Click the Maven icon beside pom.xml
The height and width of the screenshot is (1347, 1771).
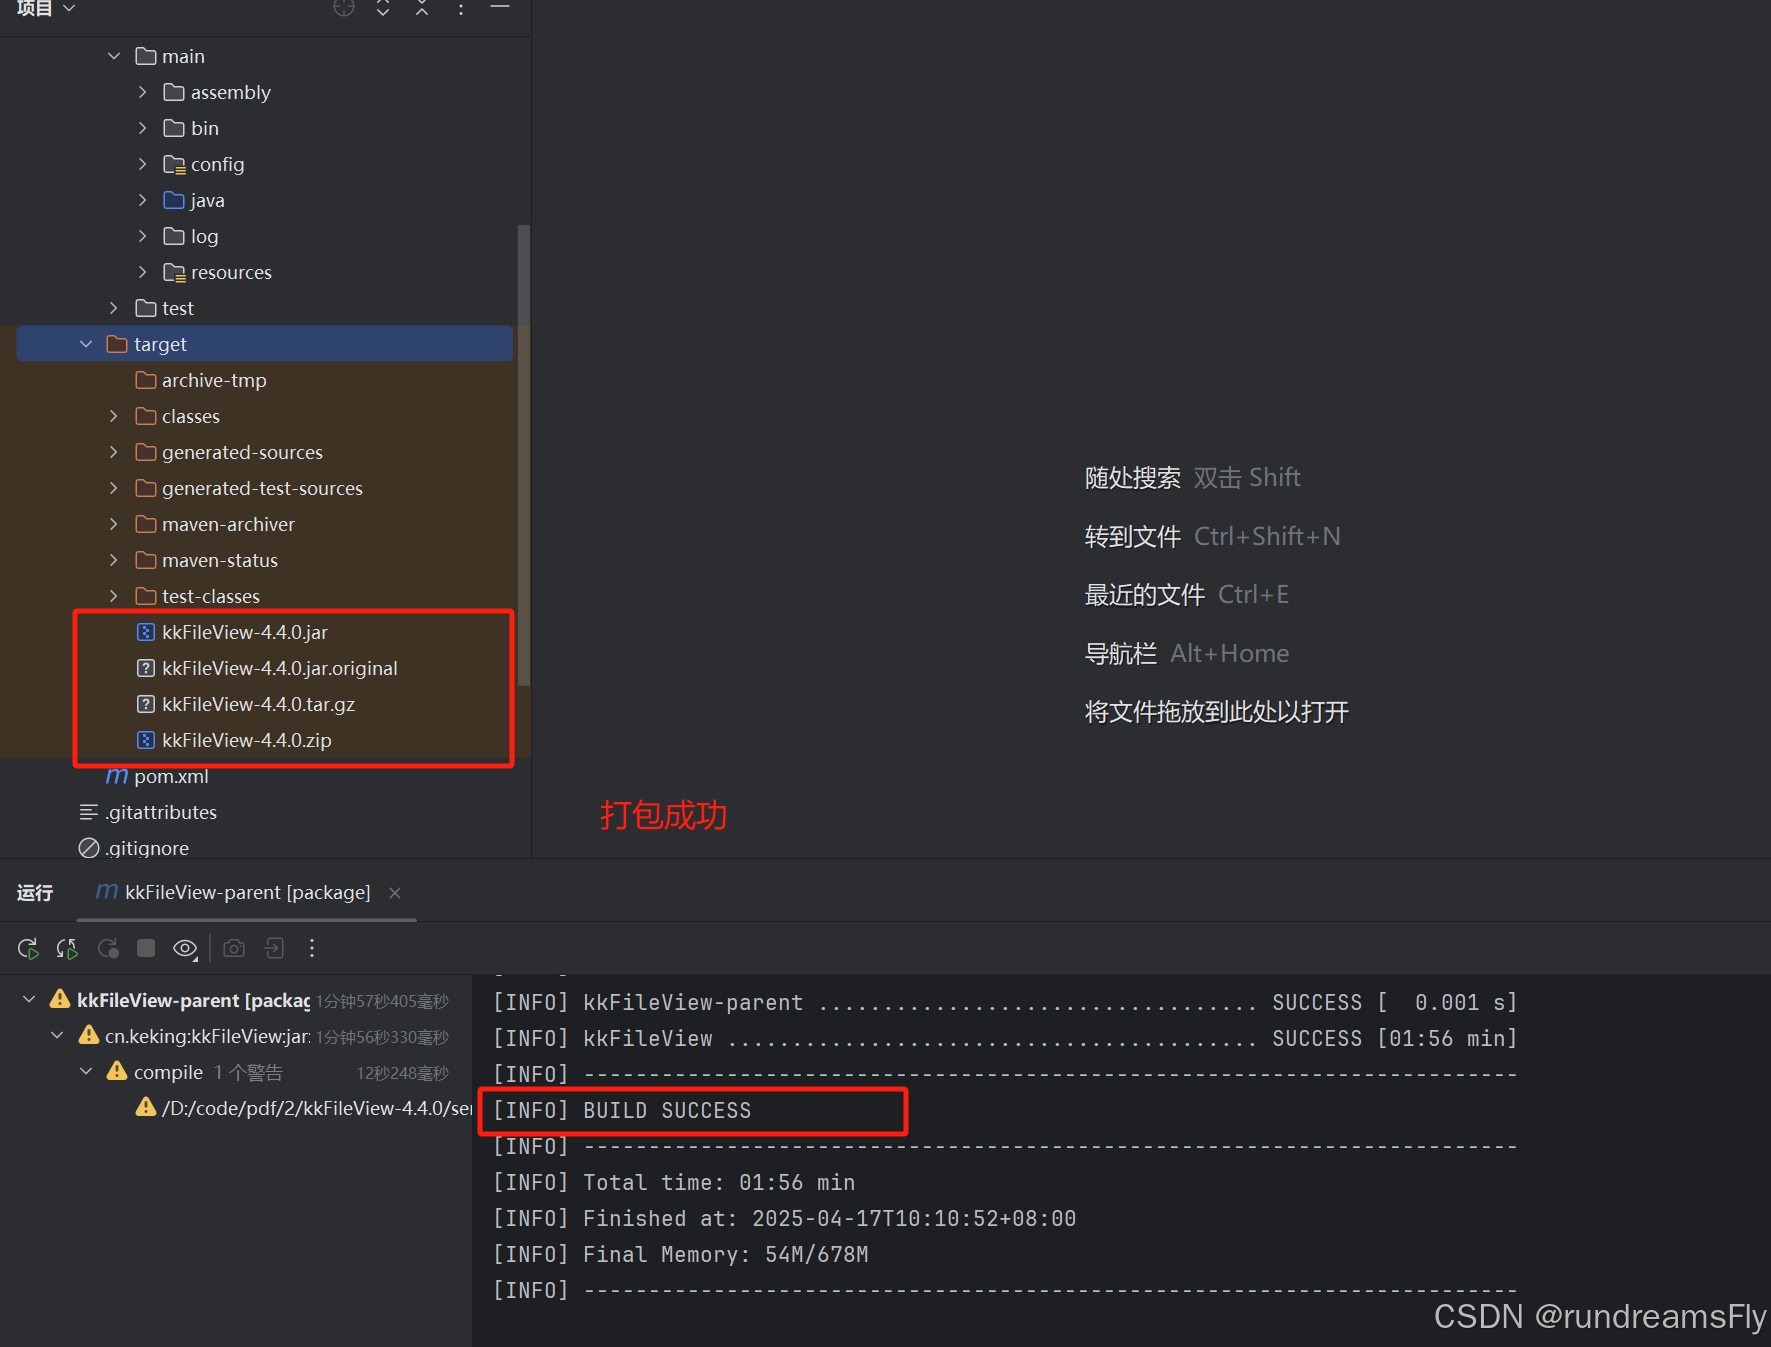[x=117, y=776]
